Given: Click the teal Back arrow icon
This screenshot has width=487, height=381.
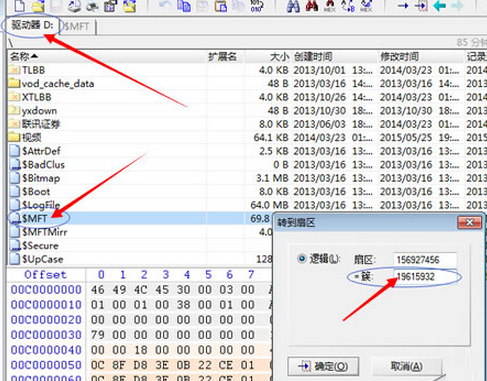Looking at the screenshot, I should pyautogui.click(x=439, y=6).
